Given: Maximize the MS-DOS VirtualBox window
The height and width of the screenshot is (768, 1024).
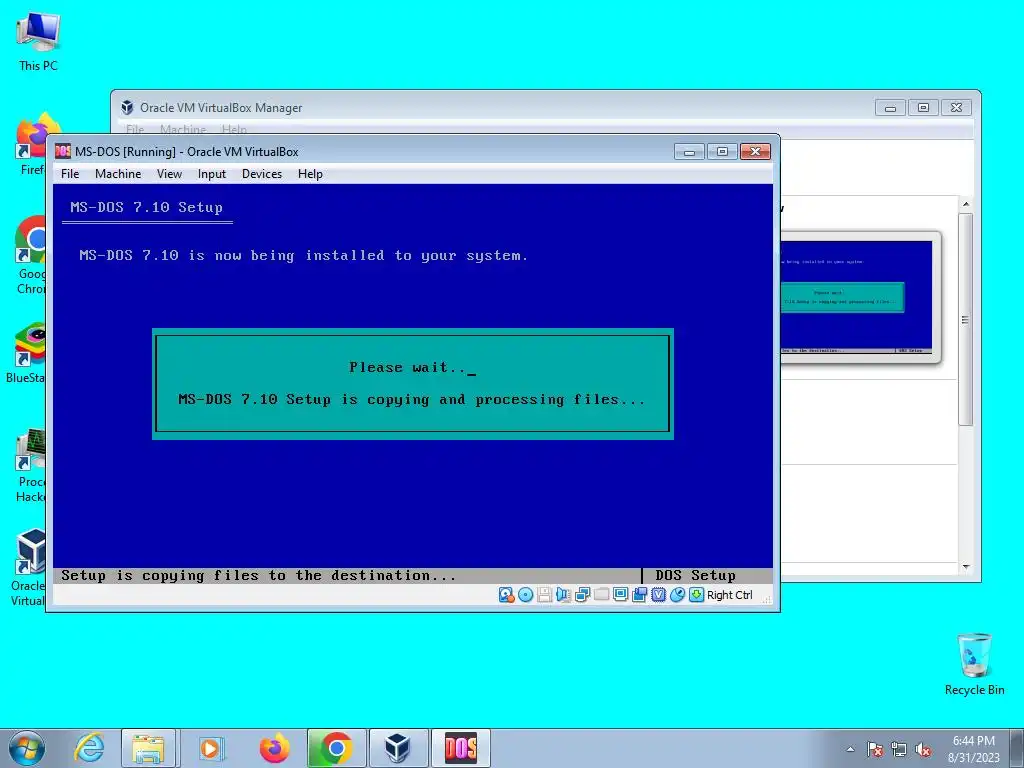Looking at the screenshot, I should coord(722,152).
